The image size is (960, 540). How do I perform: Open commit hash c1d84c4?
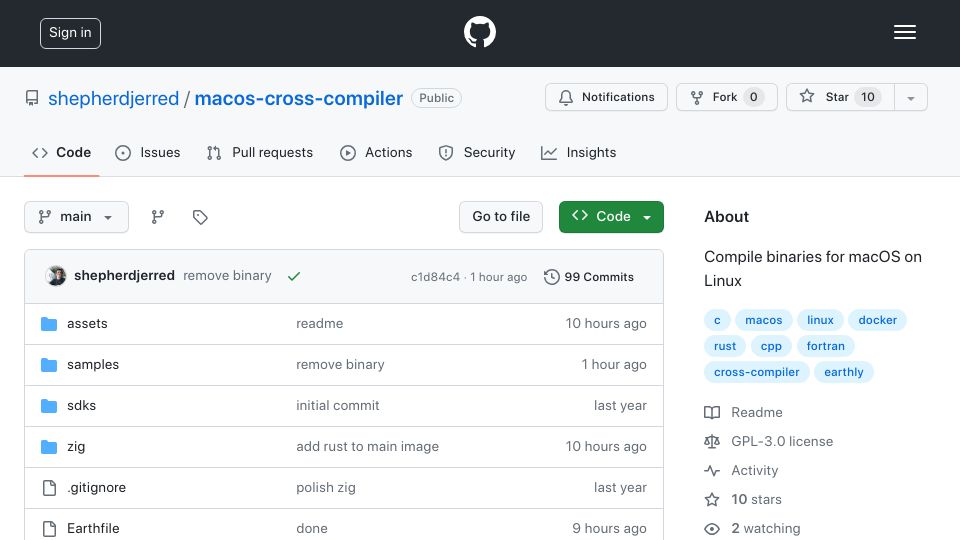(x=435, y=277)
